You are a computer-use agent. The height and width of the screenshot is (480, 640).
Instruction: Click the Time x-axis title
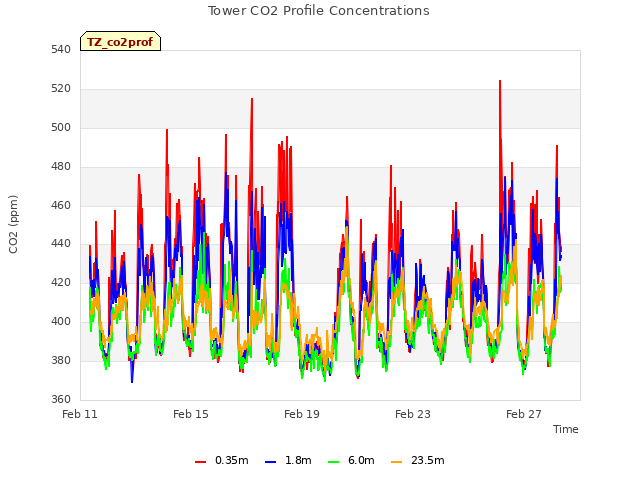click(565, 429)
